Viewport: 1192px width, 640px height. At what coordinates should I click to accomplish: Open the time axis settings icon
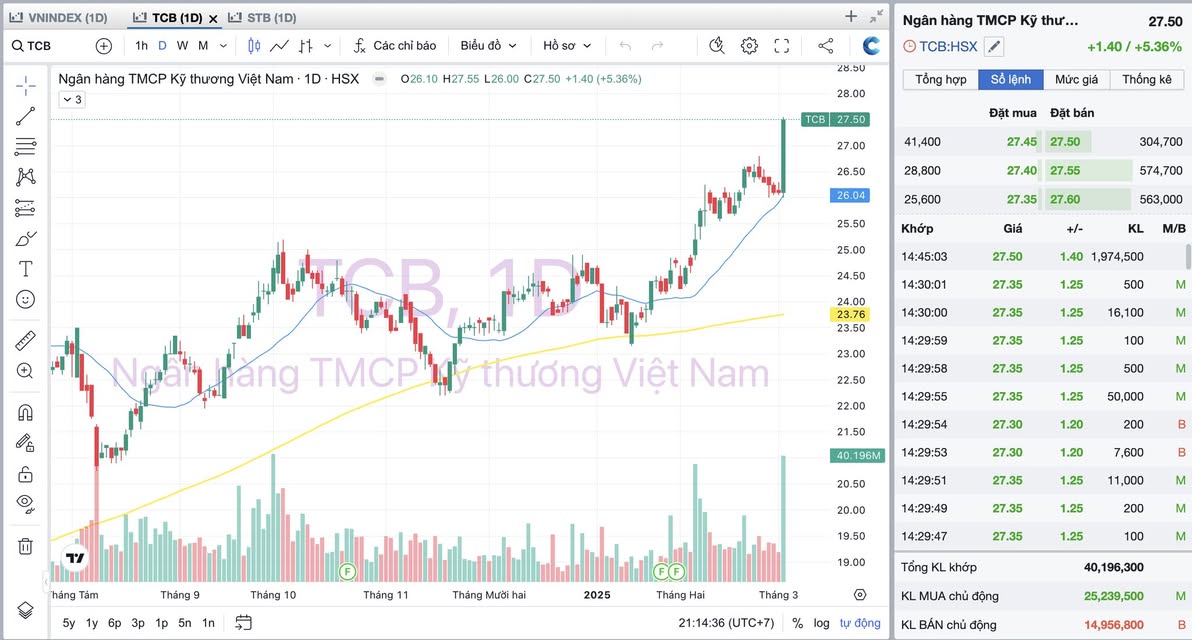[860, 594]
